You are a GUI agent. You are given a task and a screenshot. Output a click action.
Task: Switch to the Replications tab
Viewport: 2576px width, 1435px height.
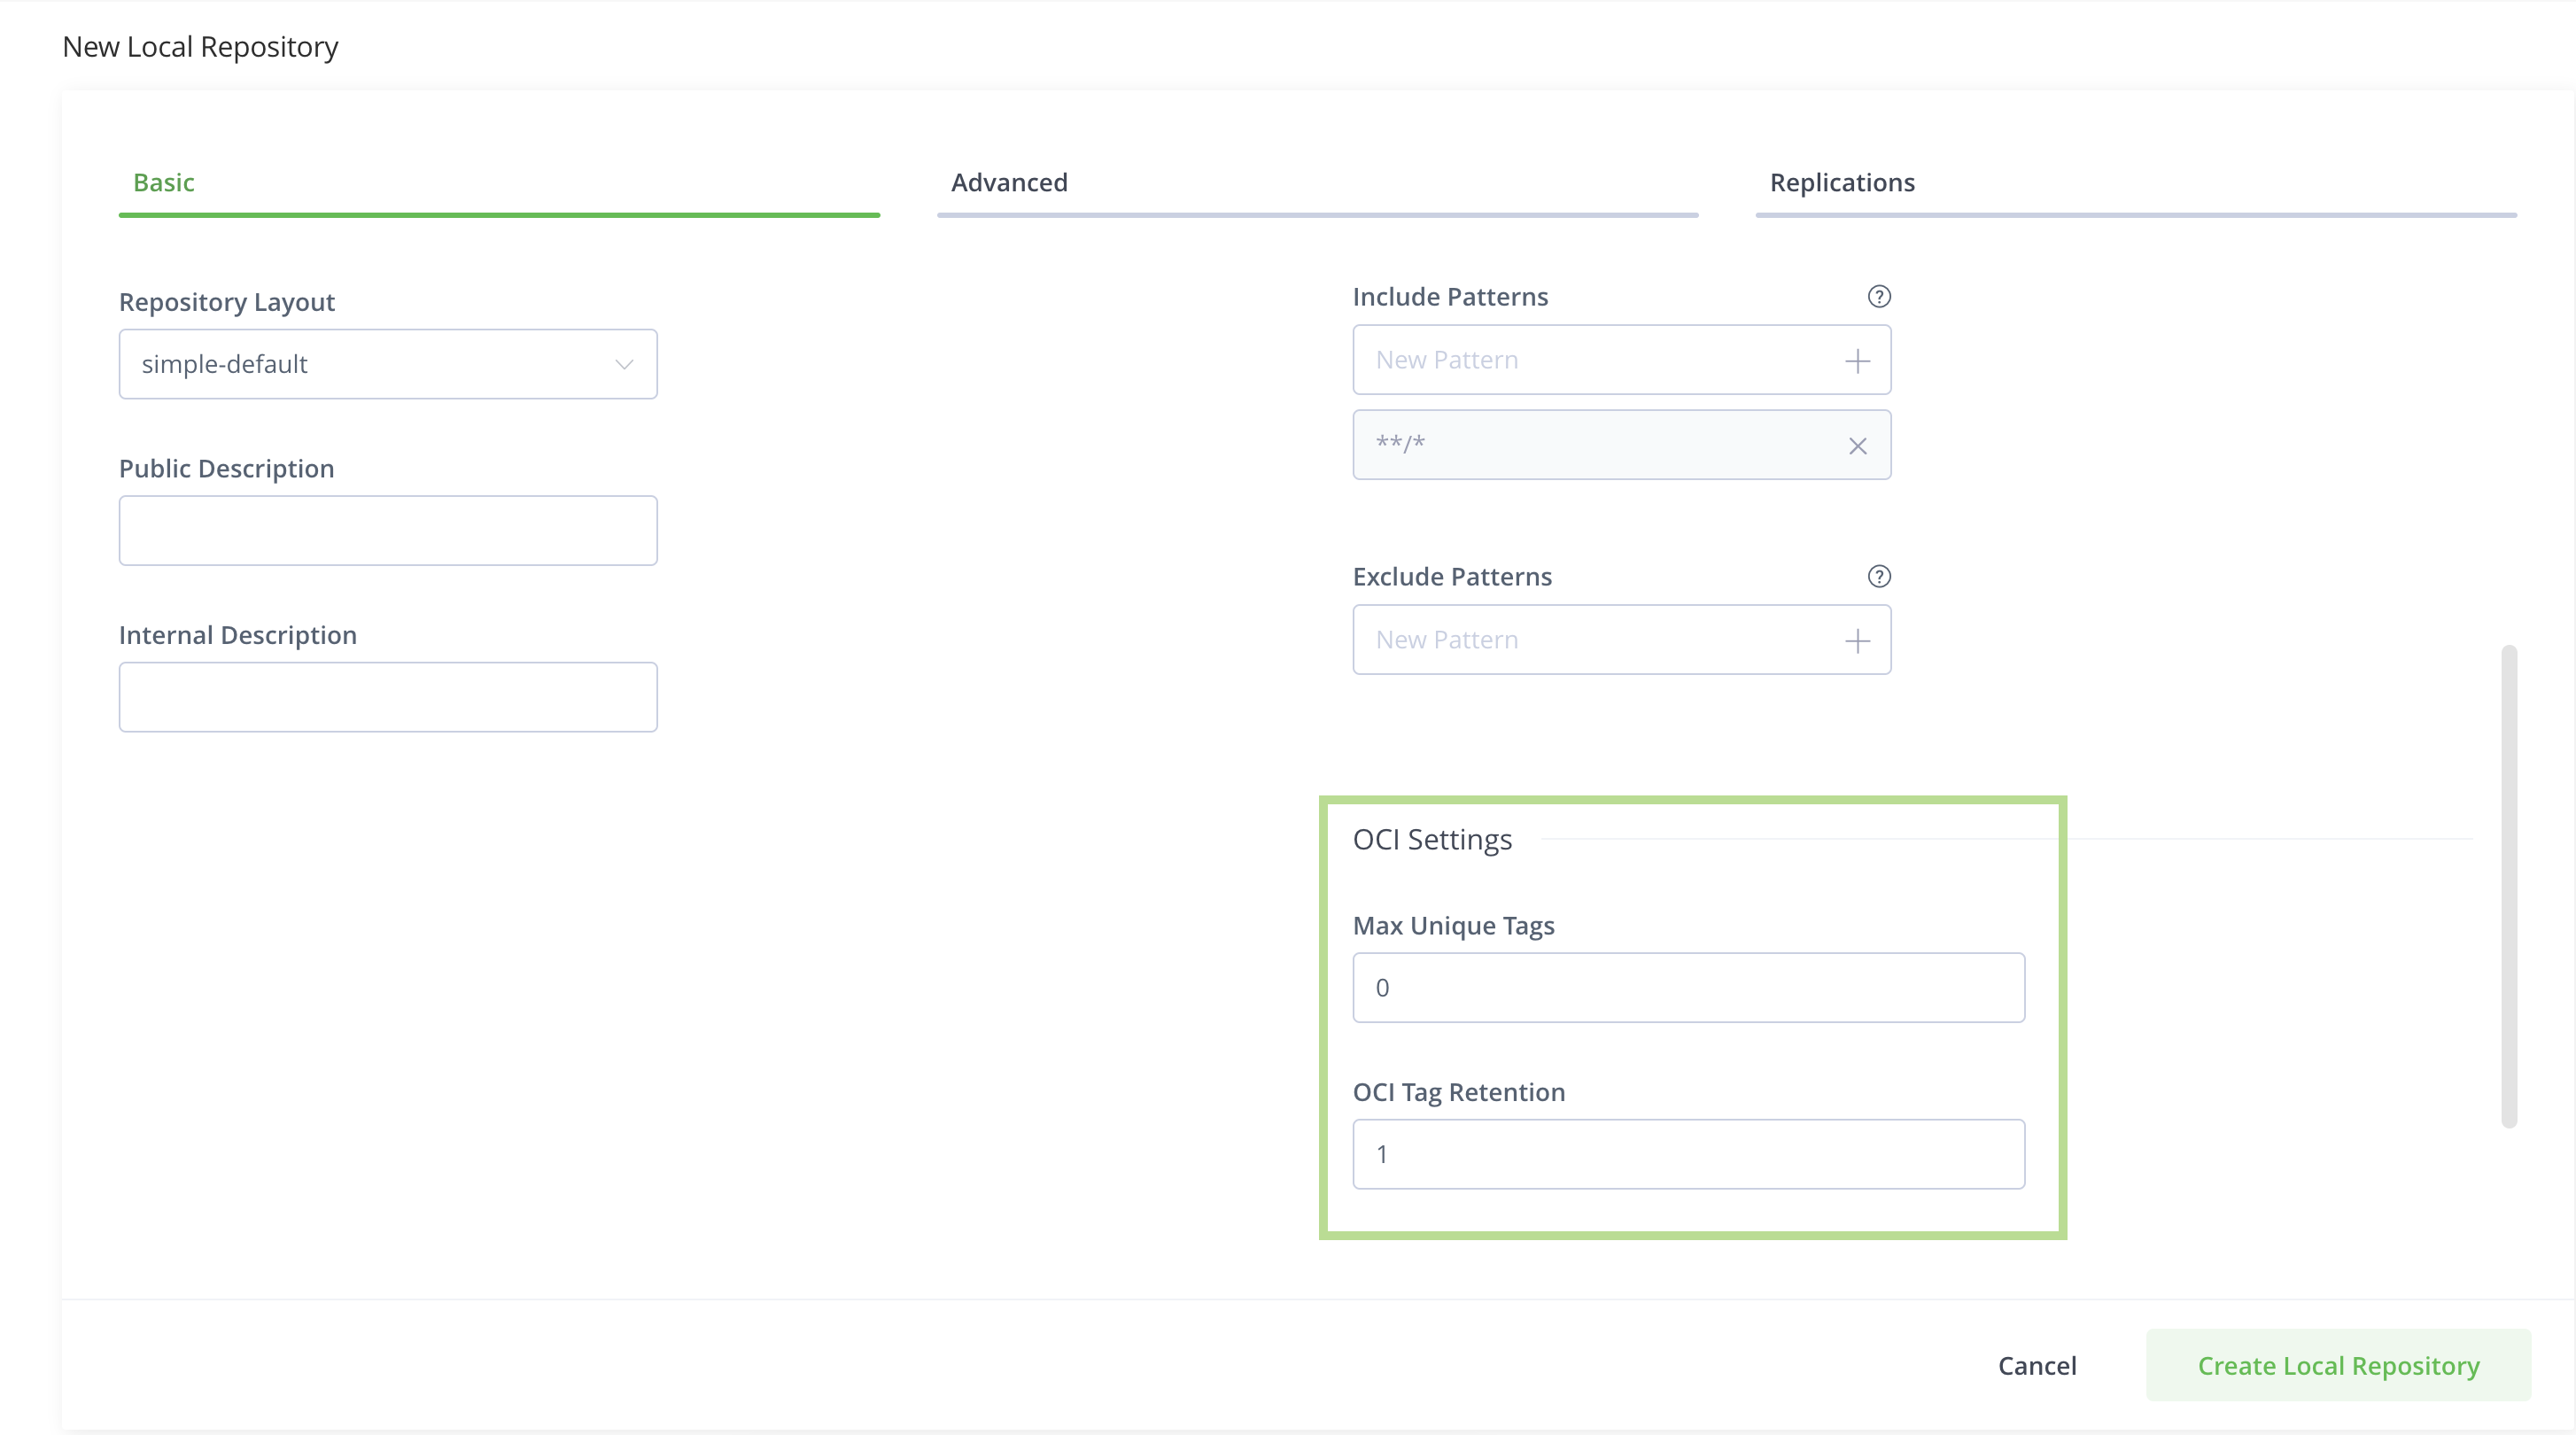point(1841,183)
